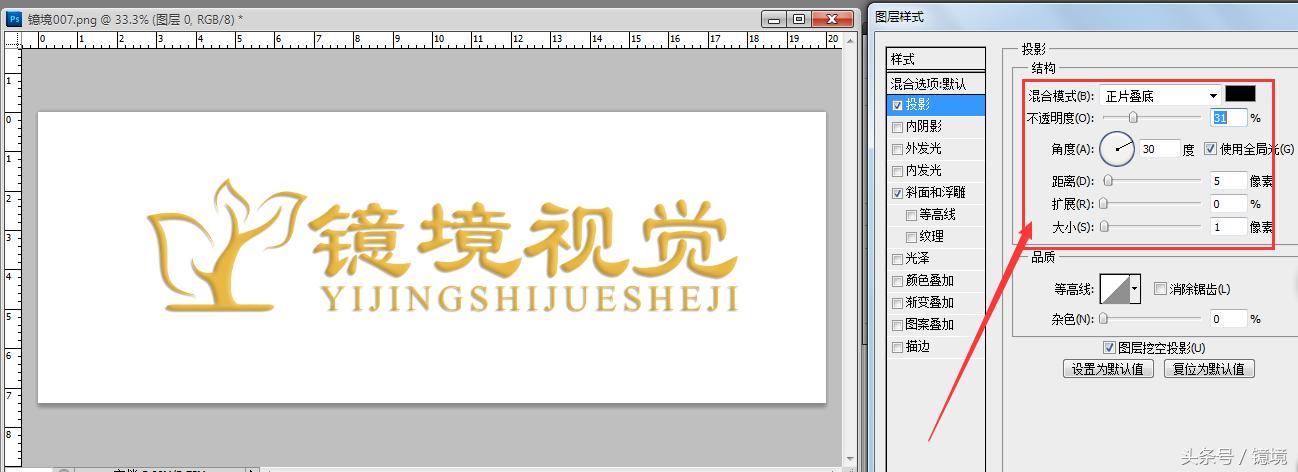Click the 大小 value field showing 1
Viewport: 1298px width, 472px height.
pos(1228,226)
